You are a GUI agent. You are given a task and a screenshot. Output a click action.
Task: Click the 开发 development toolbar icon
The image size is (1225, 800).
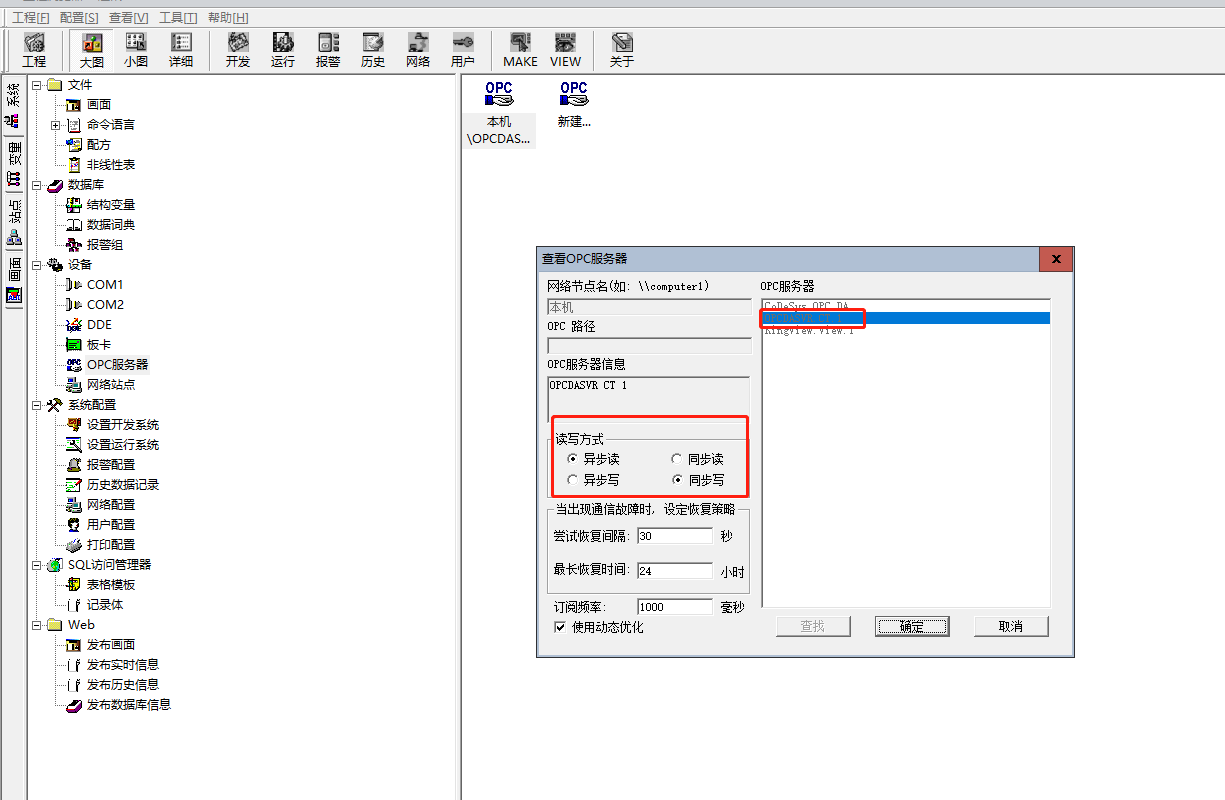(x=238, y=50)
